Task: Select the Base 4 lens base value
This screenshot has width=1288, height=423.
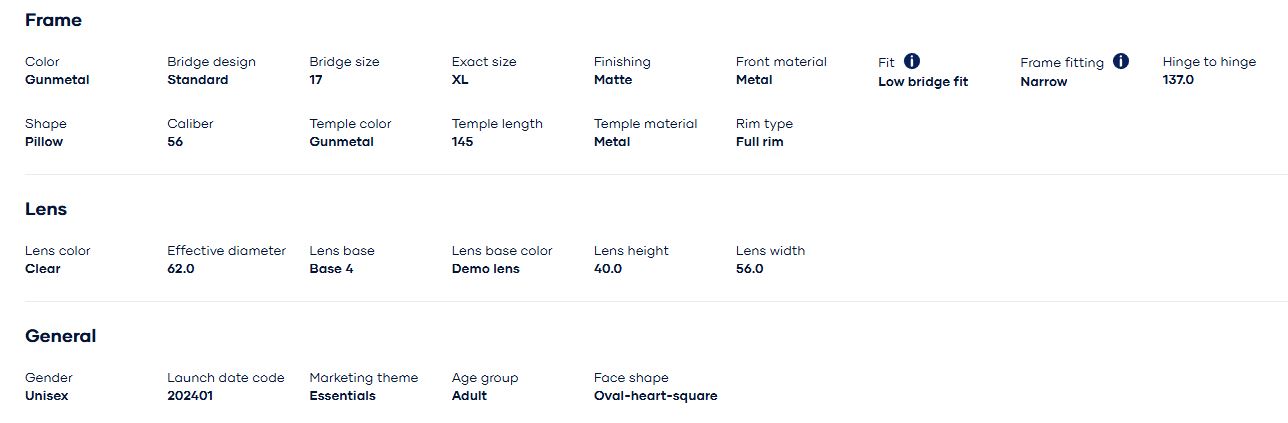Action: [331, 269]
